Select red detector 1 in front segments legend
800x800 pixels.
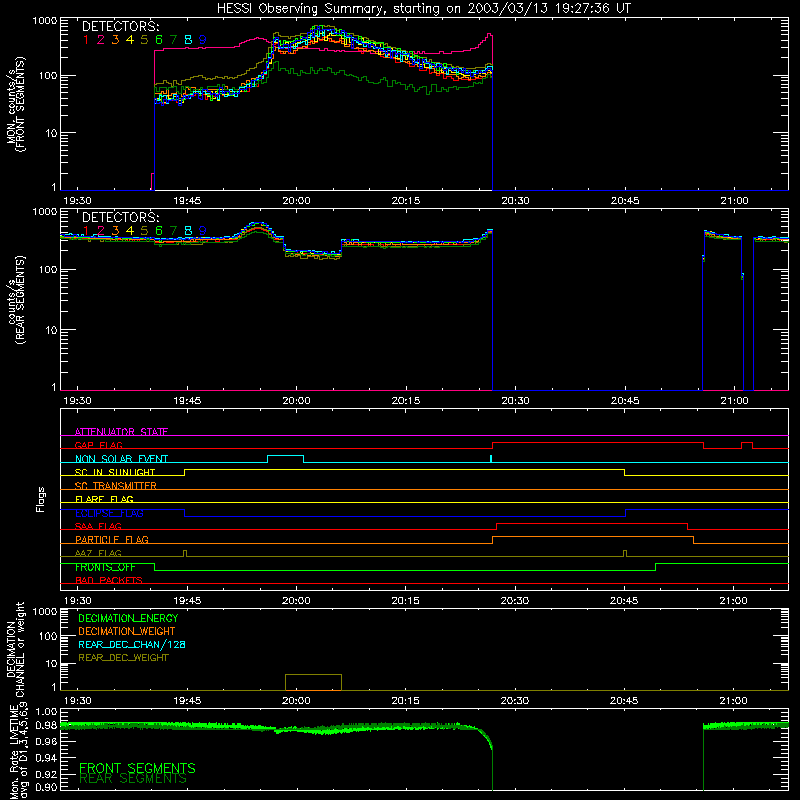[86, 40]
